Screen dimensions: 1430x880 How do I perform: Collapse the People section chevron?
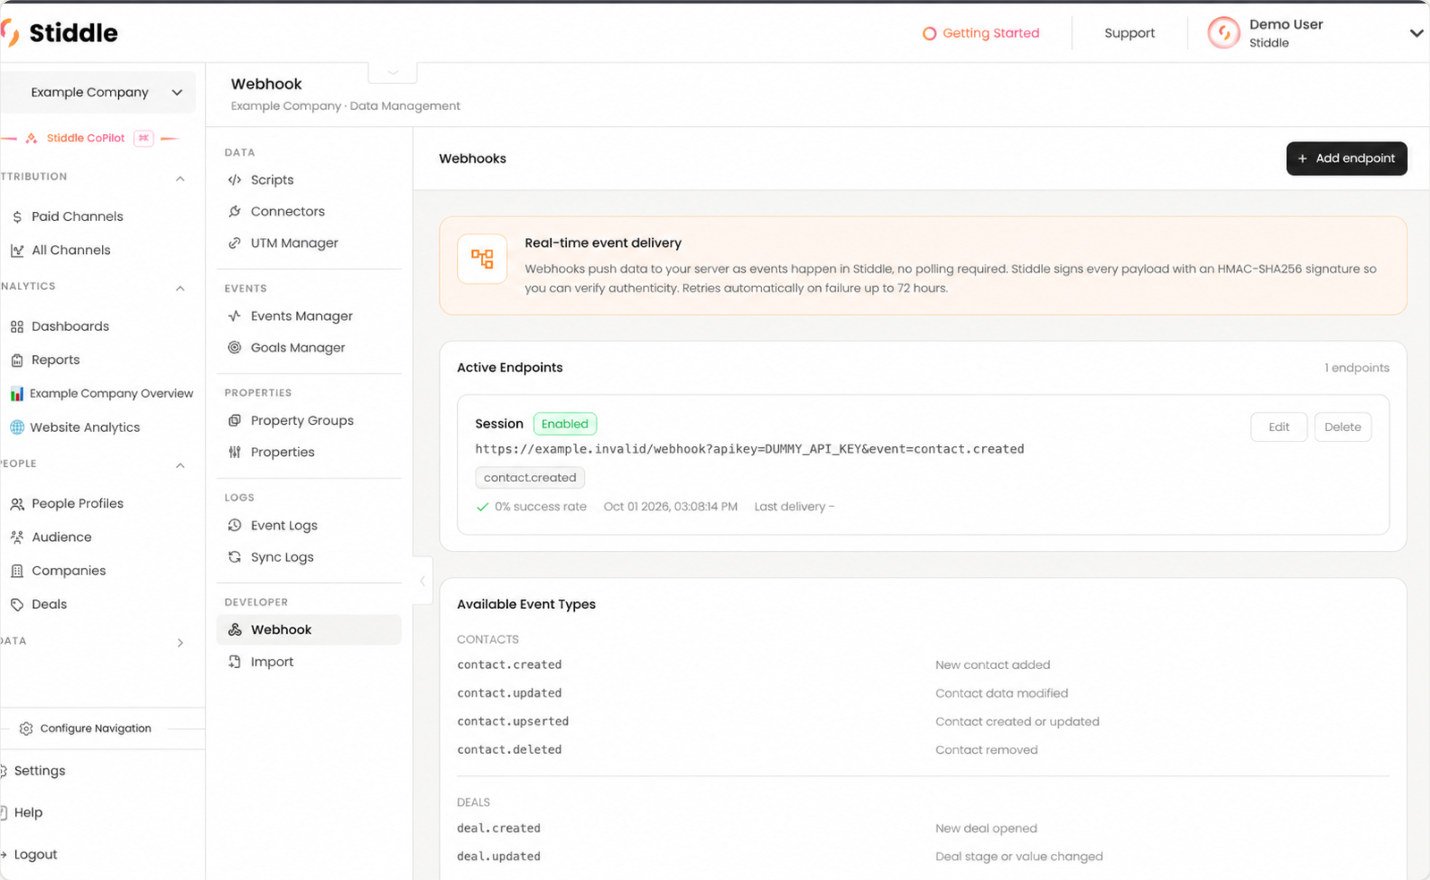pyautogui.click(x=180, y=466)
